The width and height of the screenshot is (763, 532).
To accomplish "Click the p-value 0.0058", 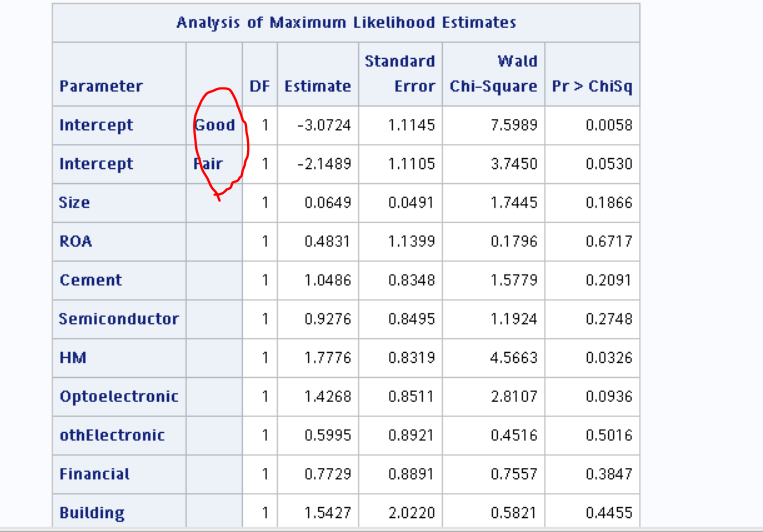I will [x=609, y=125].
